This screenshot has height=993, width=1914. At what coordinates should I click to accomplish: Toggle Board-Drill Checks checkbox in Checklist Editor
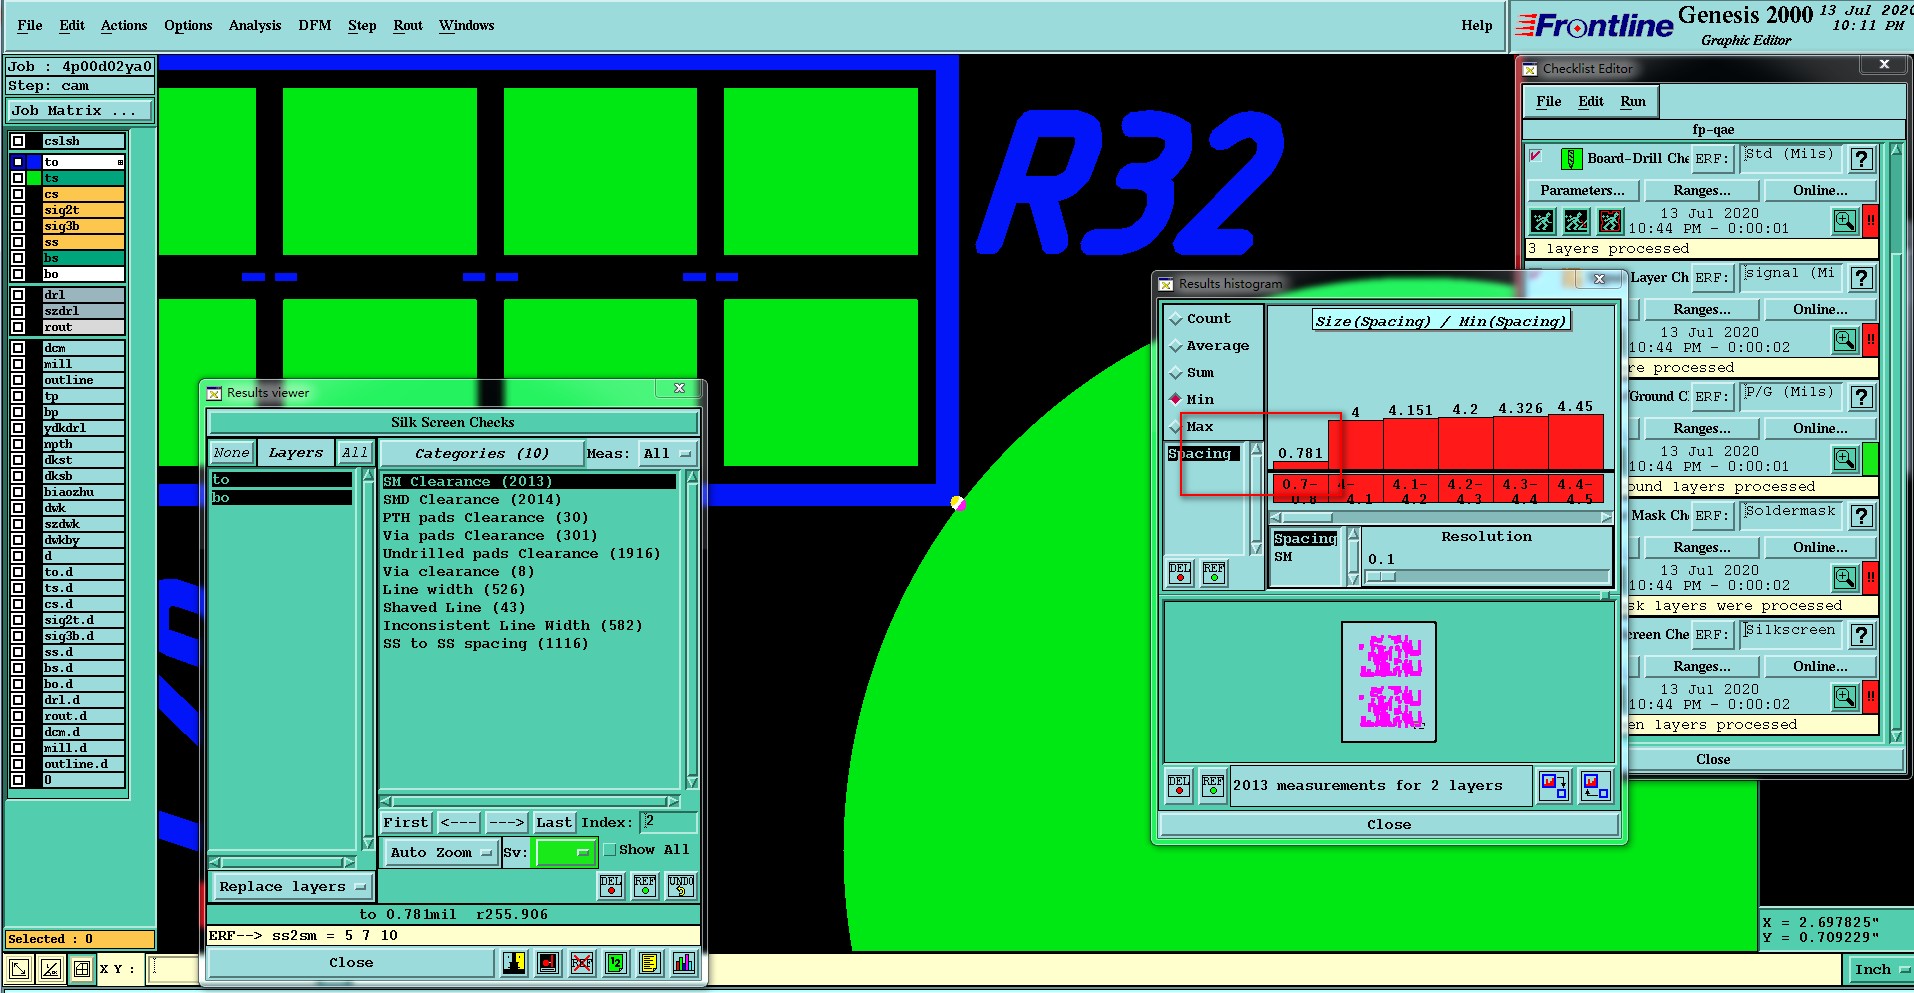coord(1536,156)
